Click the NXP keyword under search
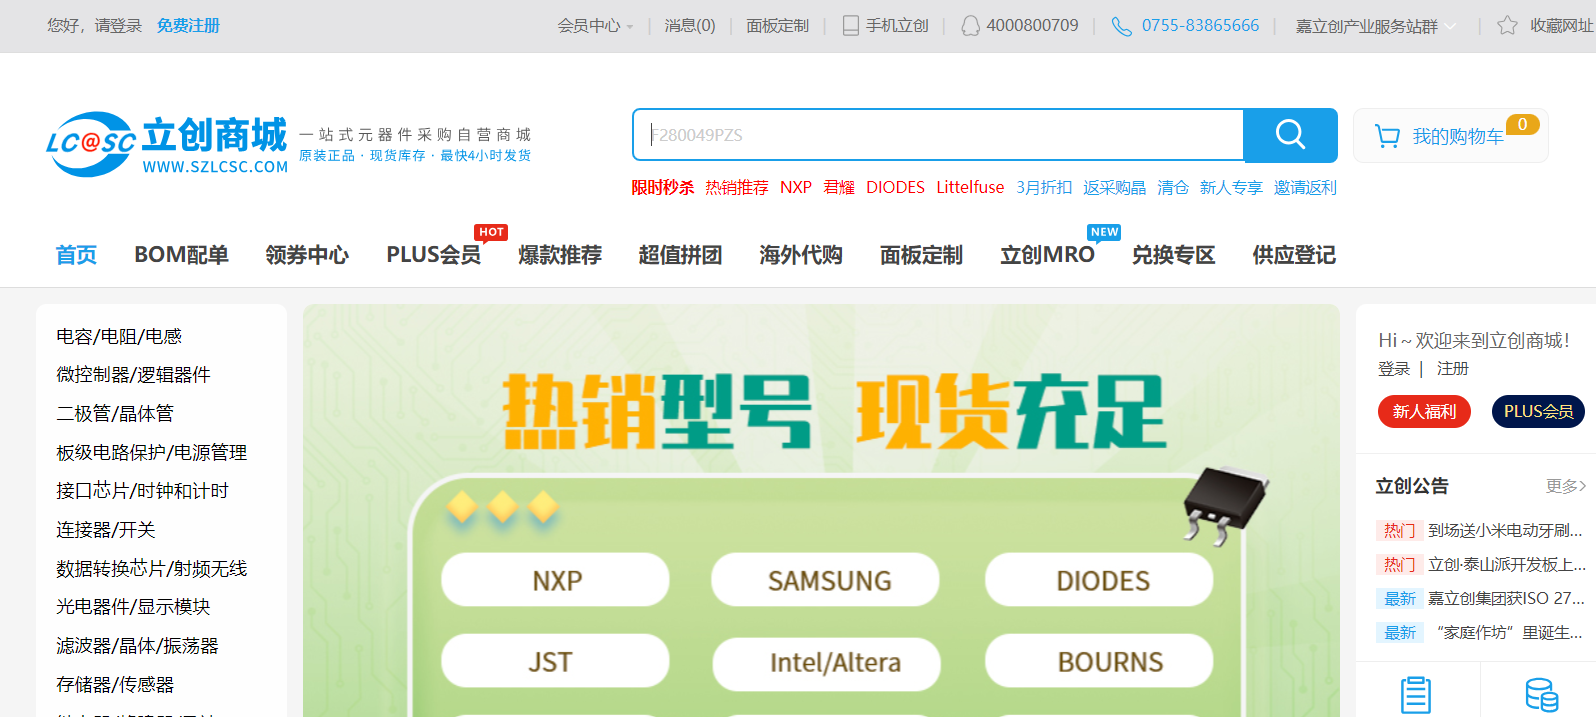Screen dimensions: 1596x717 [796, 188]
